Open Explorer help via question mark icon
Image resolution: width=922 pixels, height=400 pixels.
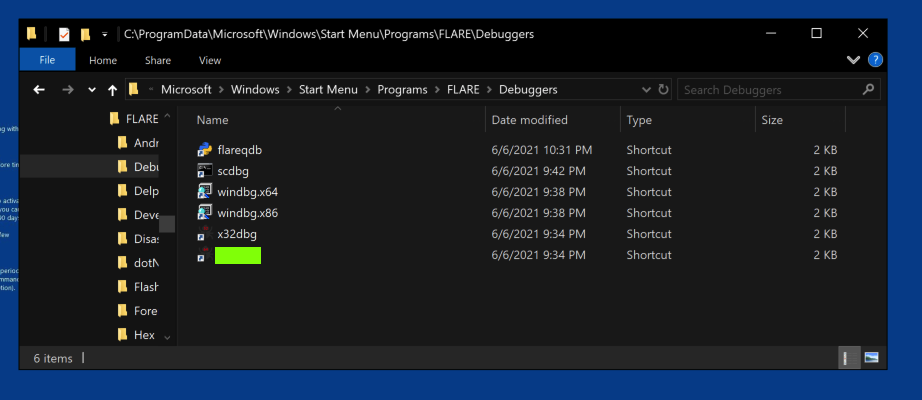click(875, 60)
